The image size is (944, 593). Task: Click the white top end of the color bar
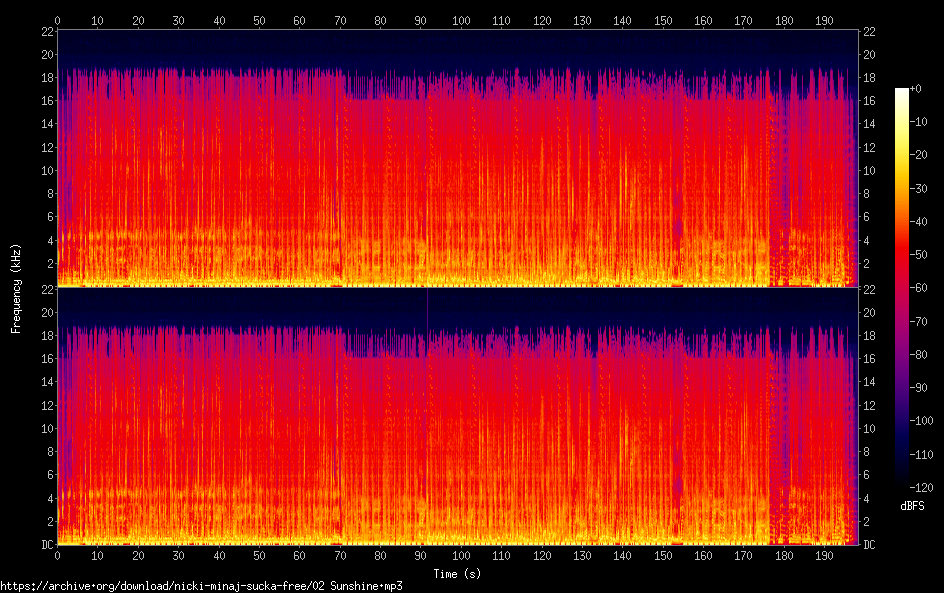point(902,92)
